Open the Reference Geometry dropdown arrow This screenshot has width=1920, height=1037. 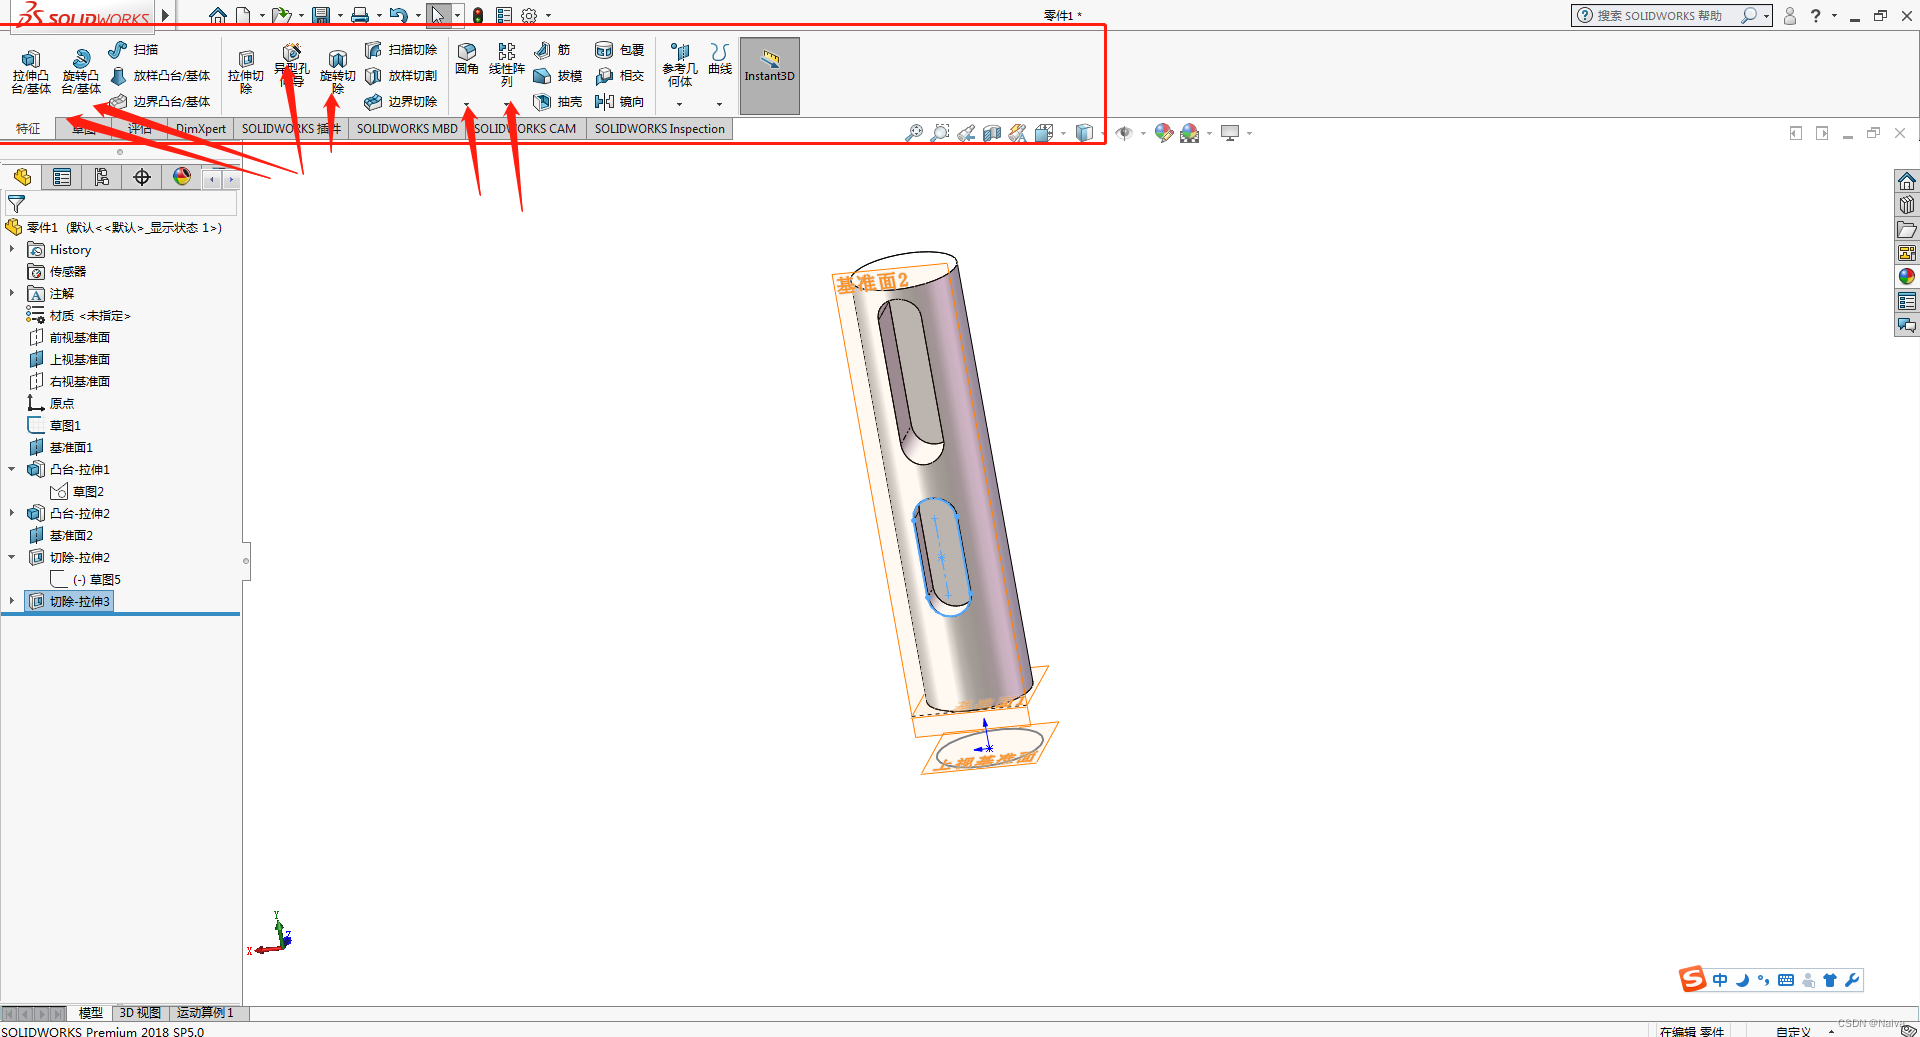coord(679,104)
